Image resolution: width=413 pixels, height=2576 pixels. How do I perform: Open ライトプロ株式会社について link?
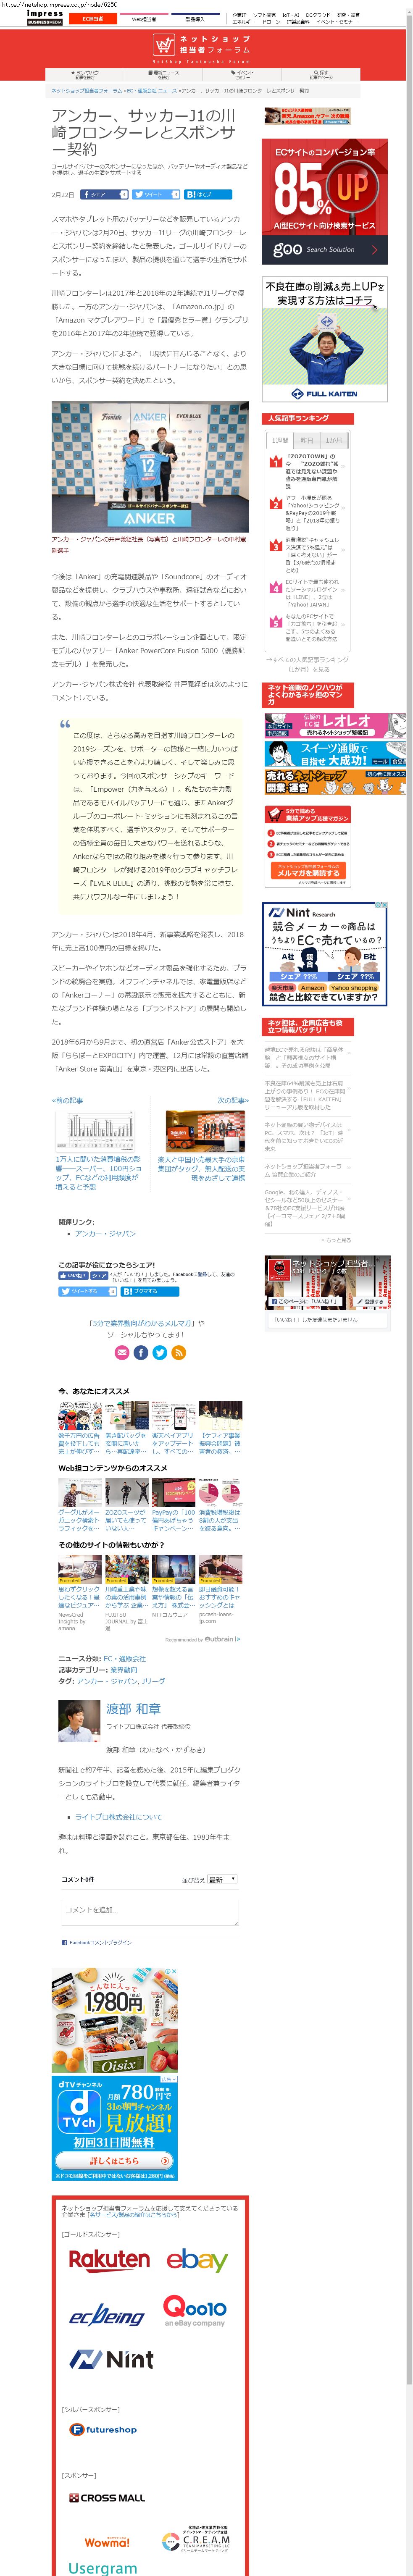point(118,1817)
